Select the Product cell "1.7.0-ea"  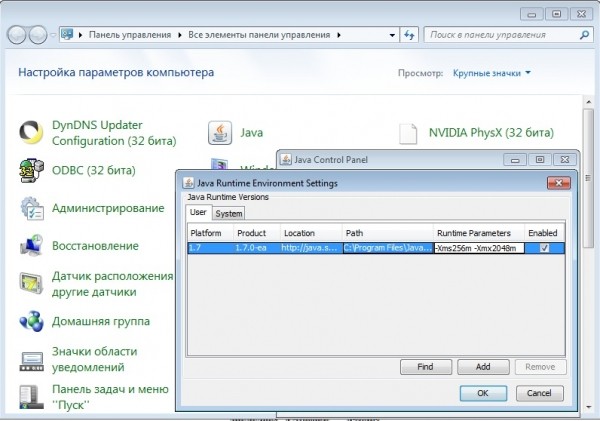pos(257,248)
